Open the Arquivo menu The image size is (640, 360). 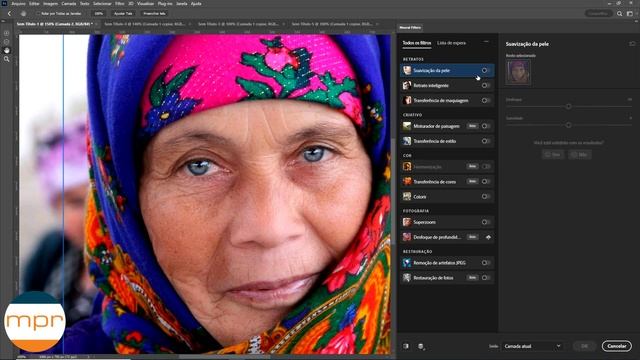[18, 4]
